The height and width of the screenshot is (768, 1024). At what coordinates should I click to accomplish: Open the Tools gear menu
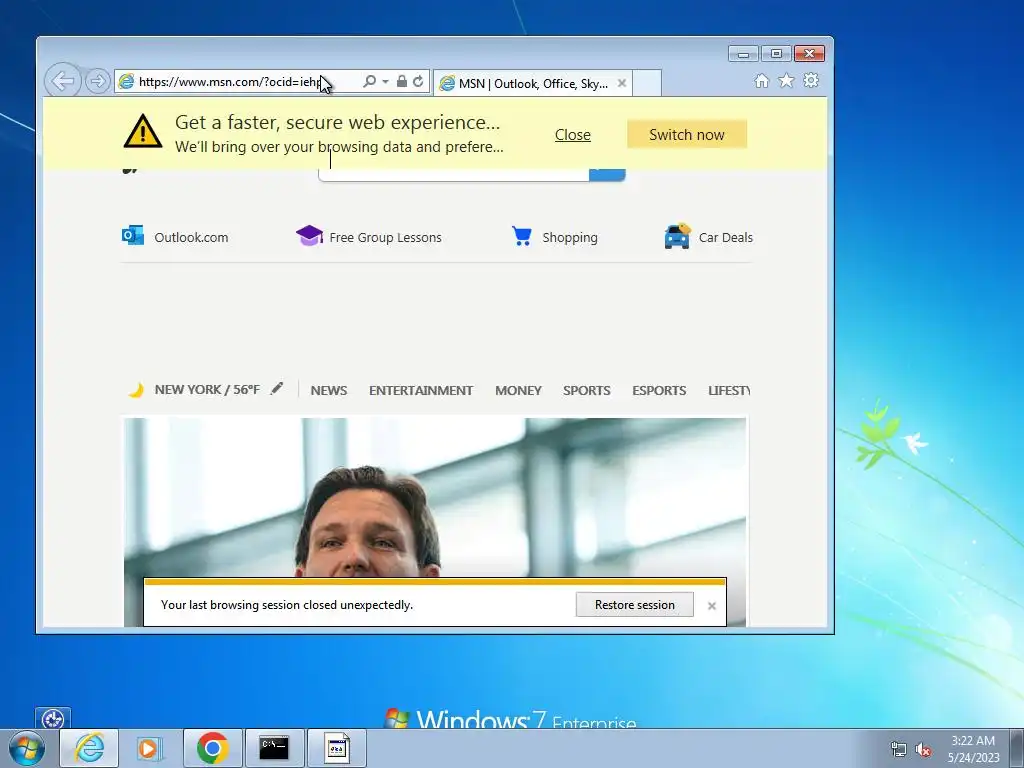[x=811, y=80]
